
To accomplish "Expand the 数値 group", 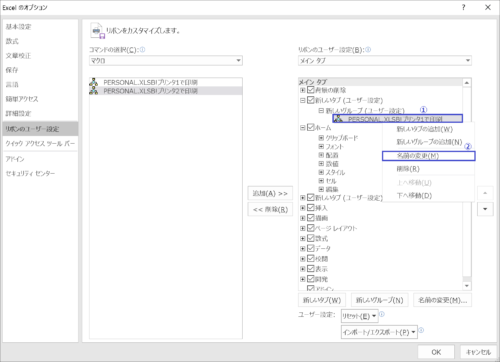I will pyautogui.click(x=321, y=164).
